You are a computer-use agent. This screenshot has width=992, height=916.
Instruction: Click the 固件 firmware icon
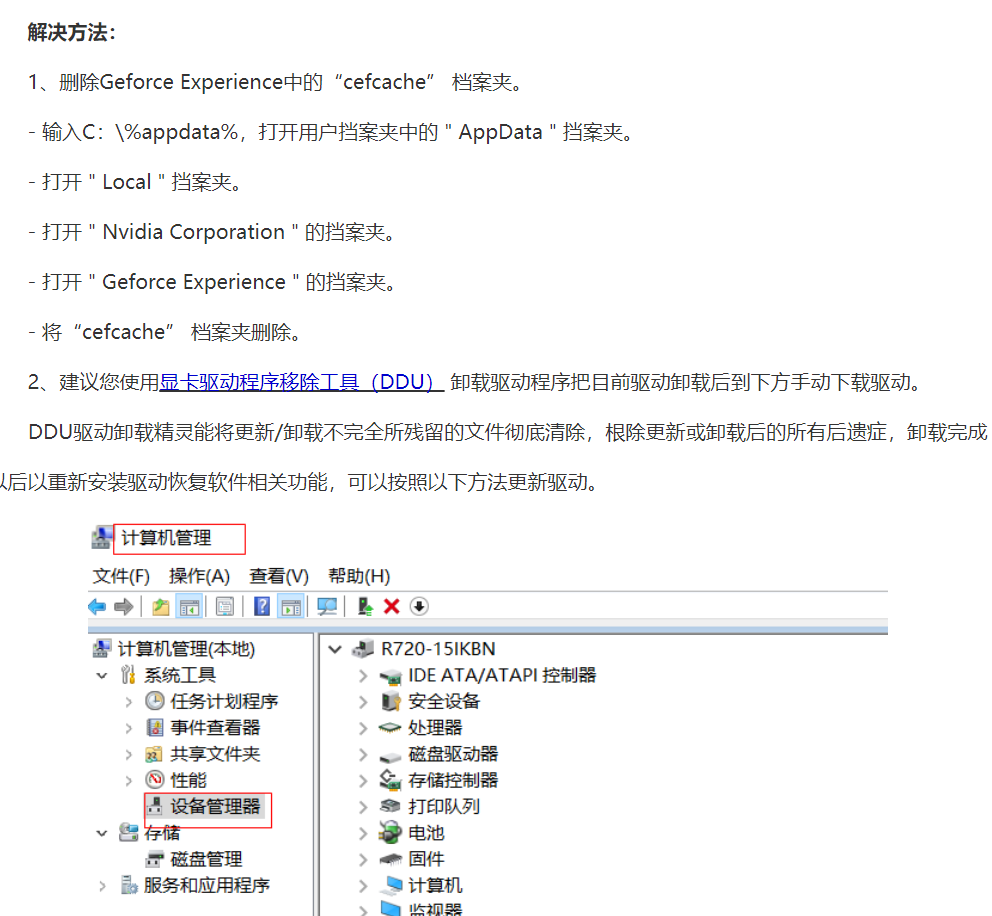[390, 859]
